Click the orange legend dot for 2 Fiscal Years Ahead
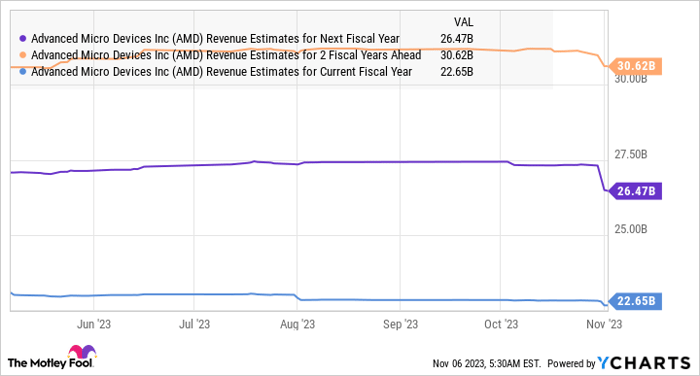 pos(23,55)
